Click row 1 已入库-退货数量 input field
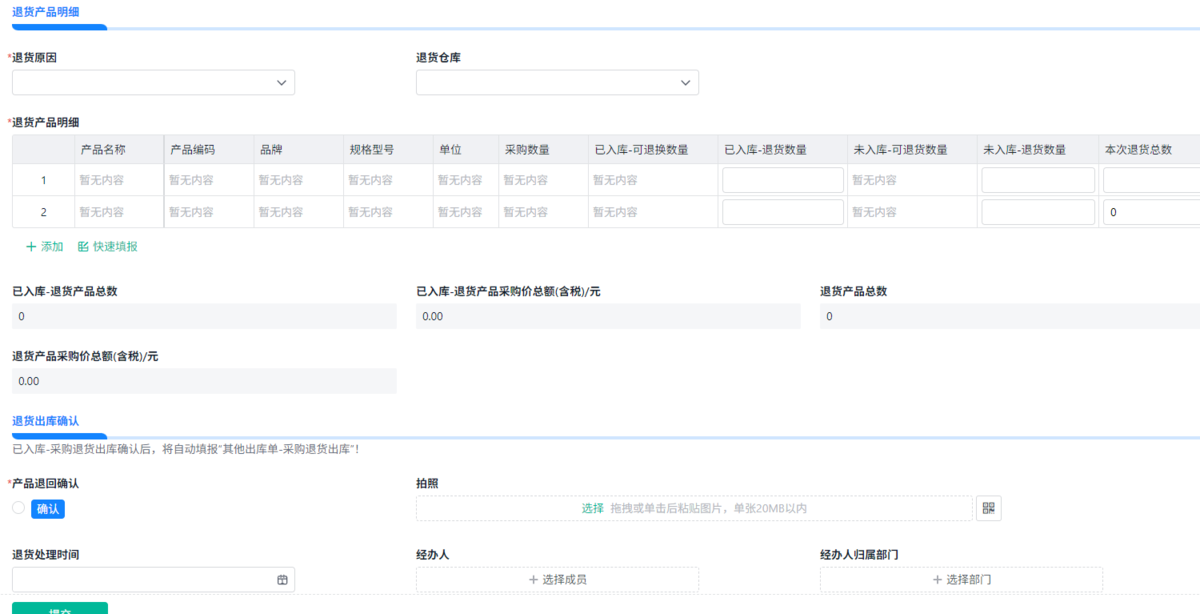The width and height of the screenshot is (1200, 614). click(x=783, y=181)
